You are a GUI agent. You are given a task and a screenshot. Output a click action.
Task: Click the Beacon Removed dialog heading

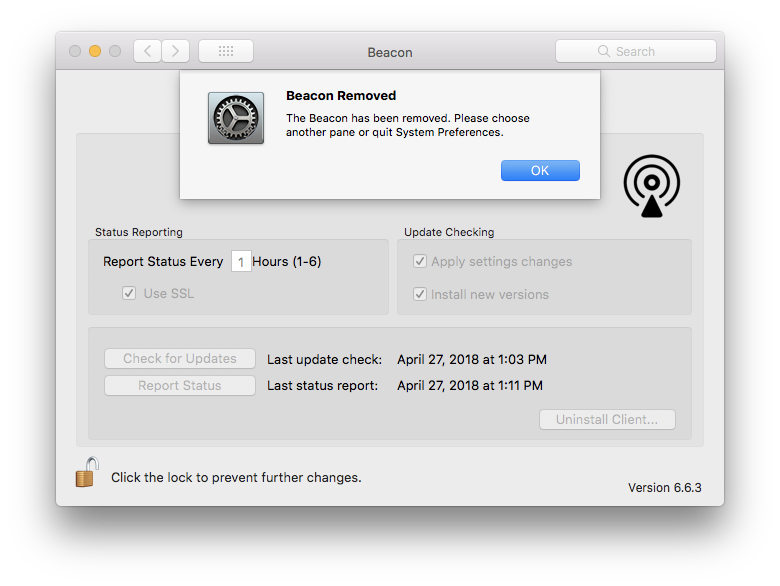[341, 96]
